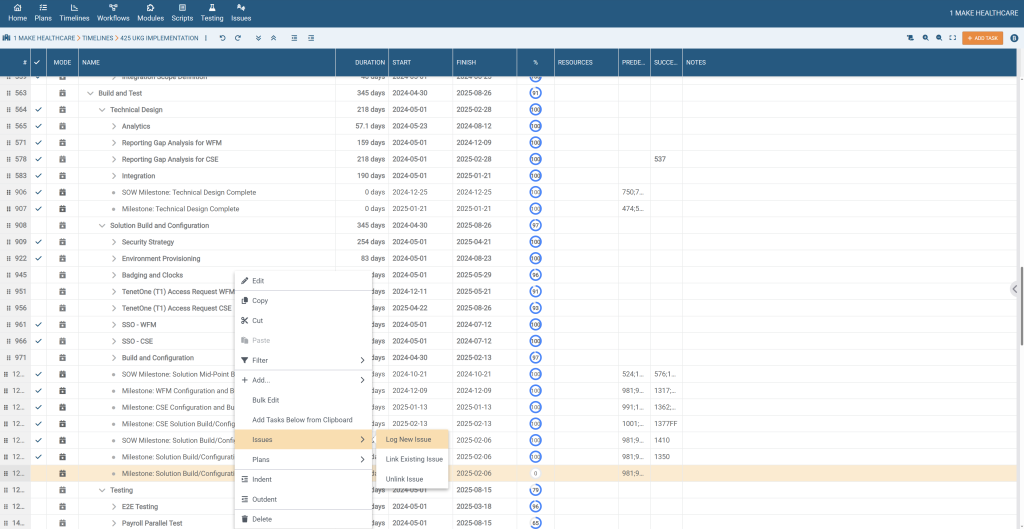Click the 91 percent progress circle on row 563

click(535, 93)
